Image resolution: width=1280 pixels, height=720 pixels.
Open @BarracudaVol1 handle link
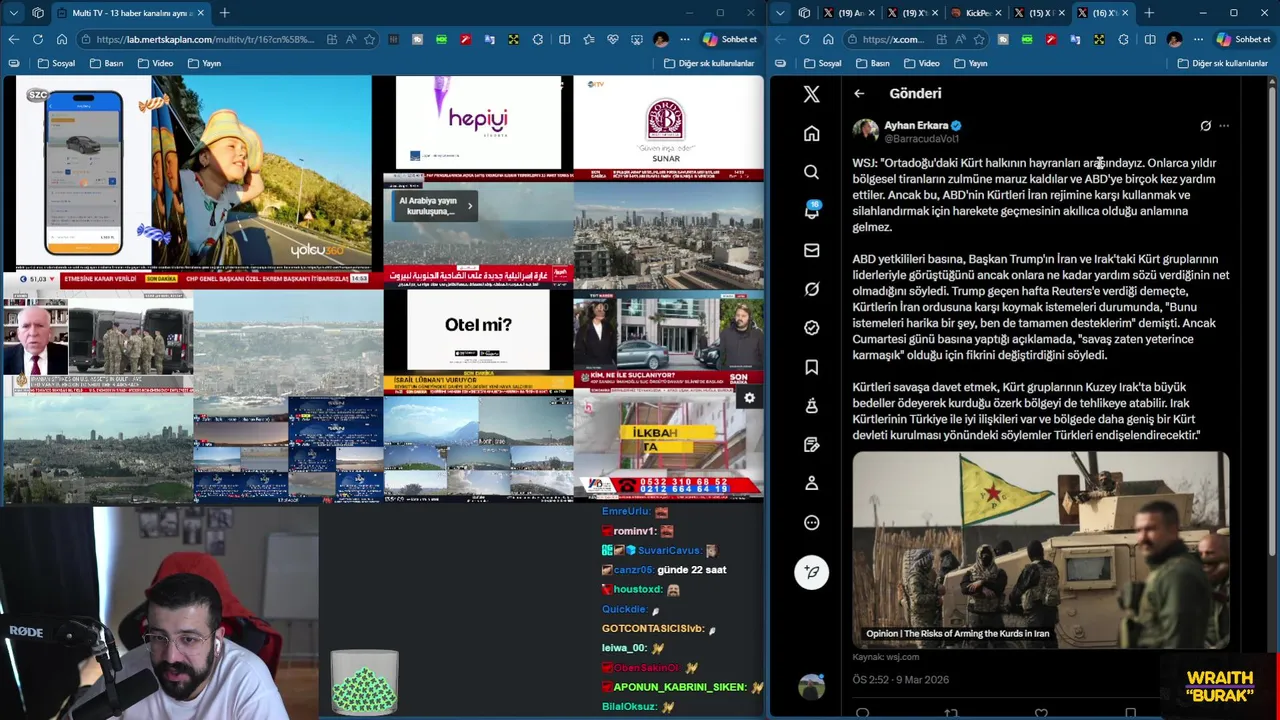pyautogui.click(x=921, y=139)
